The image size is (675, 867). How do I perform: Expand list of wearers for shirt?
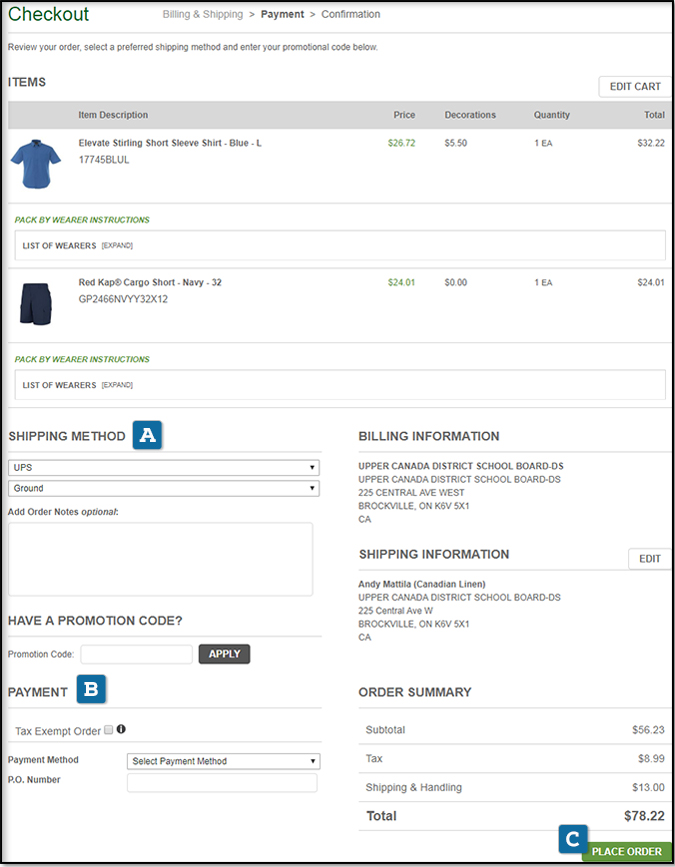[117, 245]
